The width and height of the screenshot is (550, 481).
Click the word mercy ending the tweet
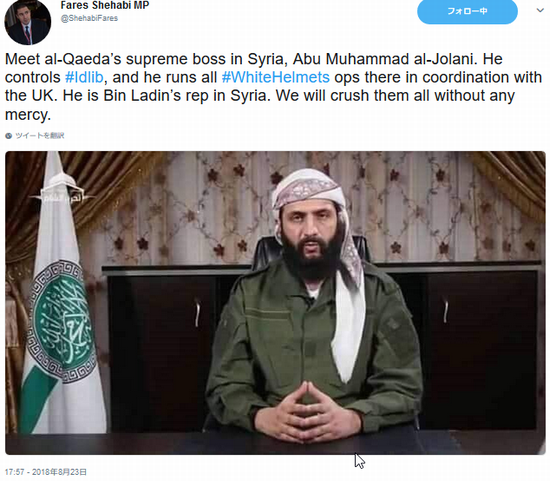[28, 115]
